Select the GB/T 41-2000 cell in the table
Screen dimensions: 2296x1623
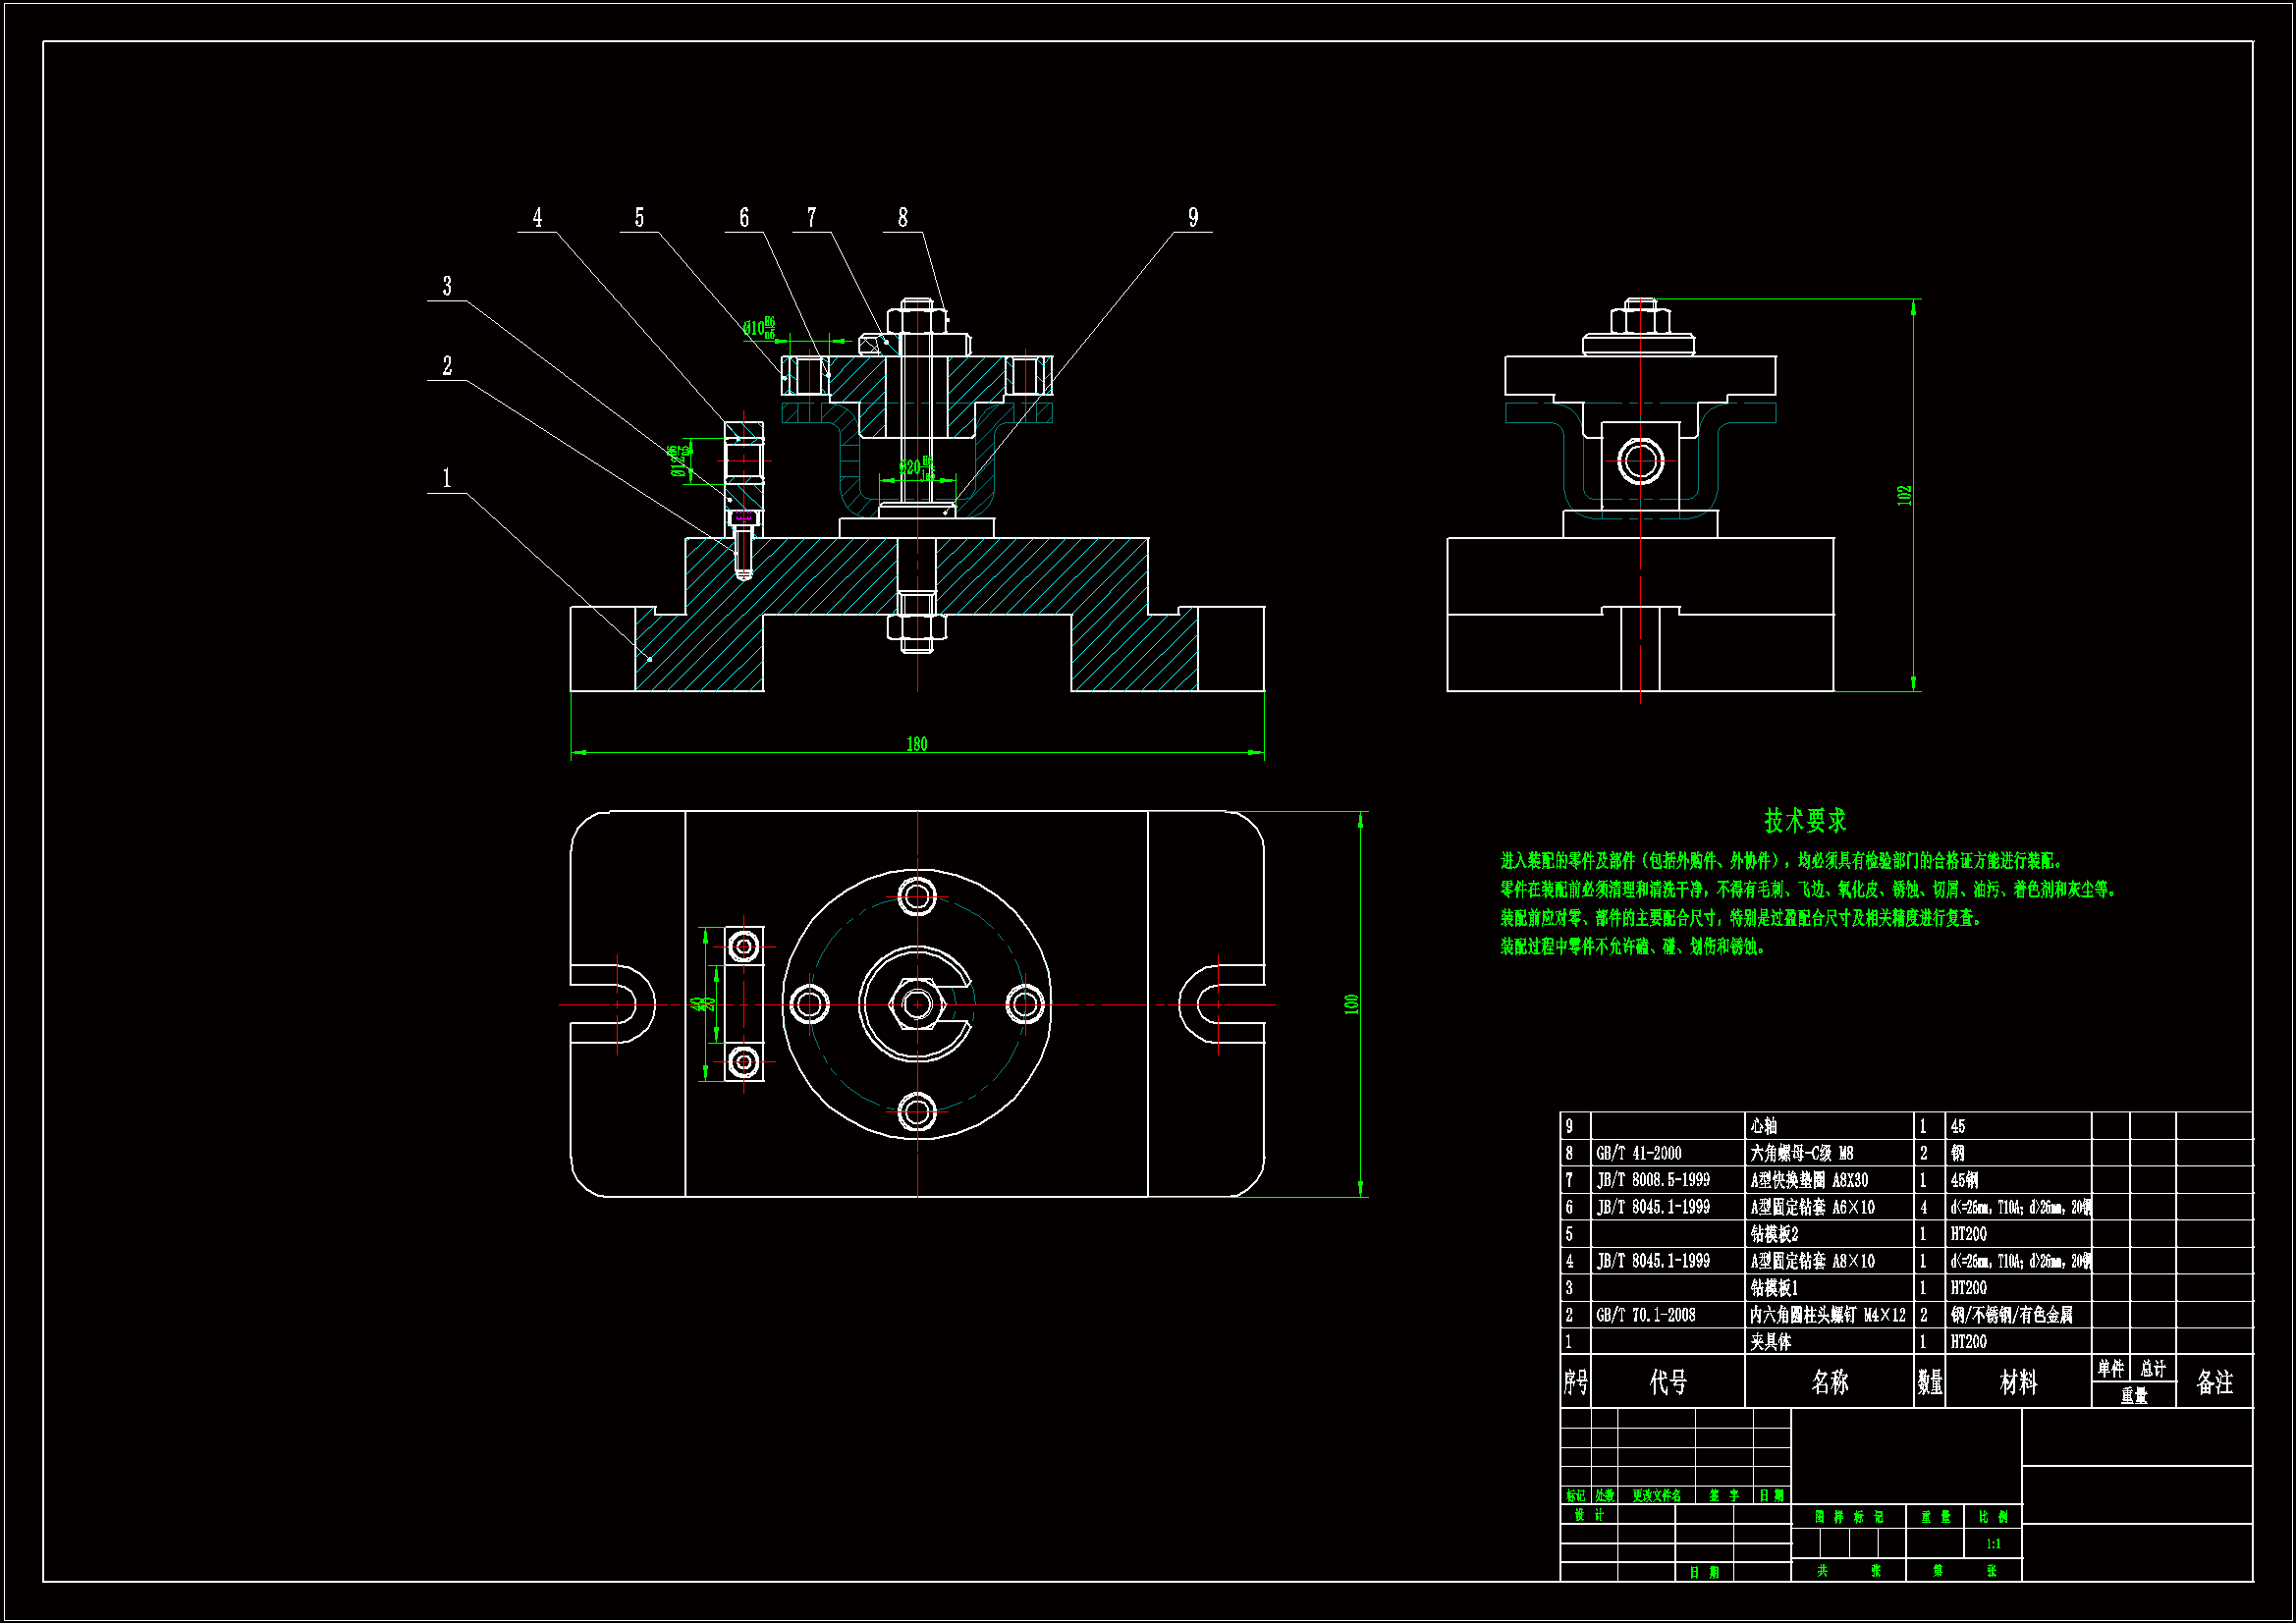[1638, 1153]
